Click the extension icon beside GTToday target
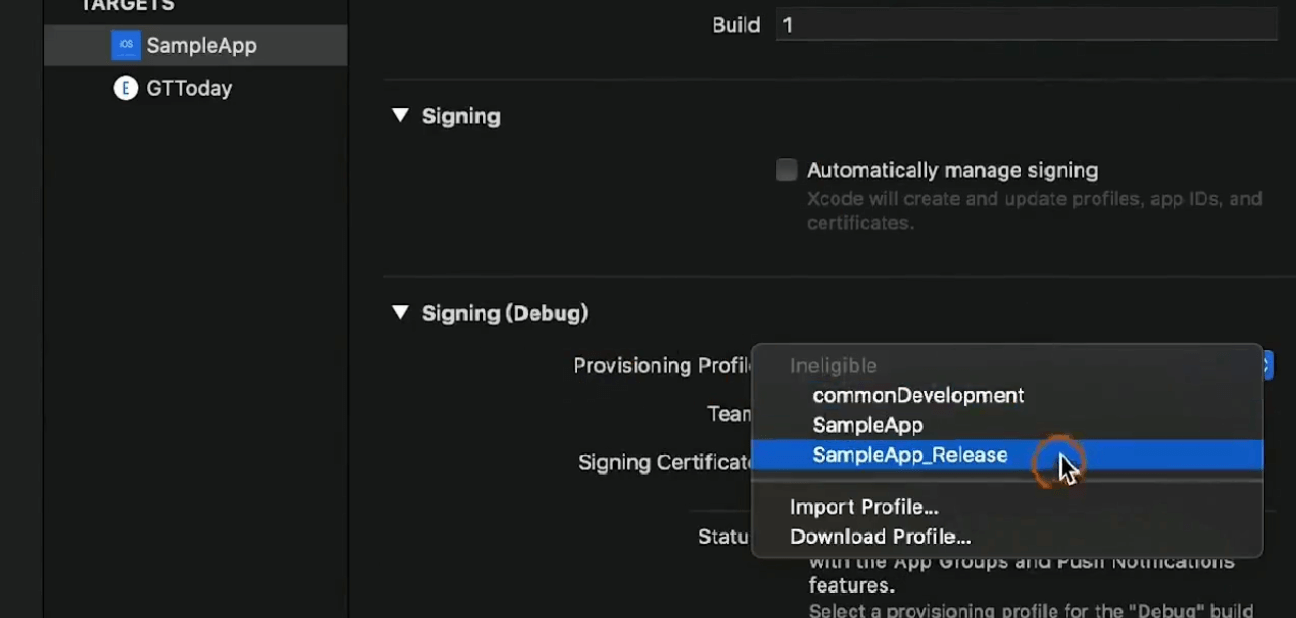This screenshot has width=1296, height=618. point(125,89)
